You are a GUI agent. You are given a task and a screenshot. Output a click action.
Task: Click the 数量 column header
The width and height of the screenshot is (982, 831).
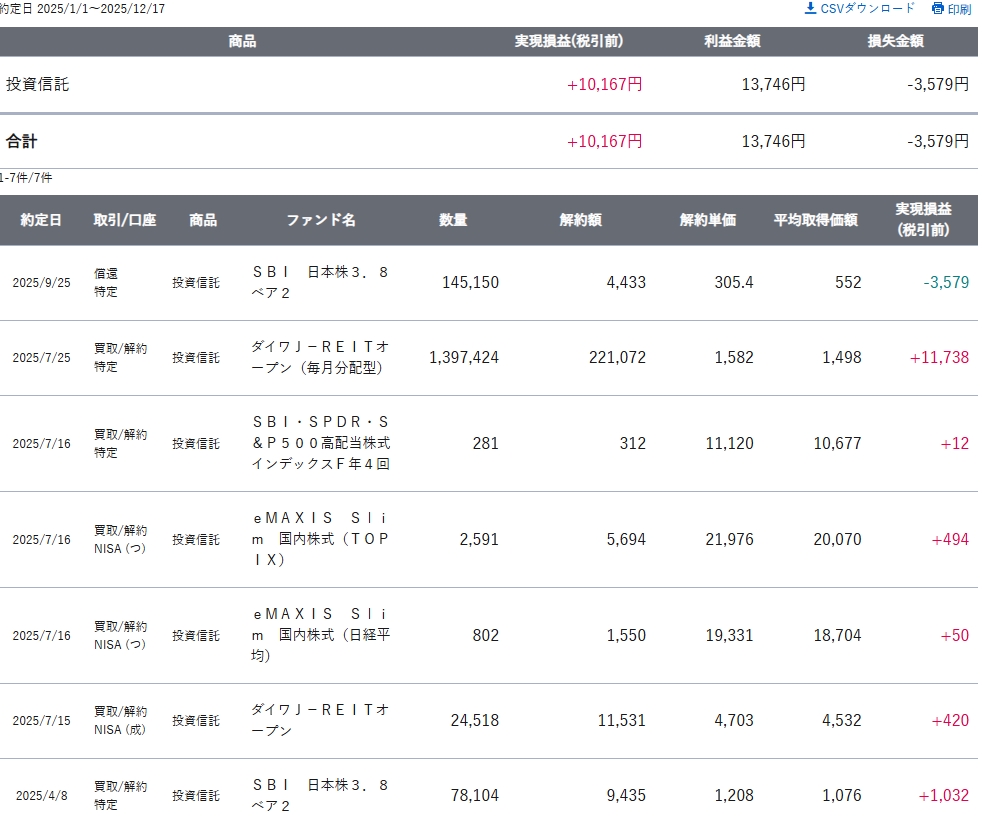pos(453,220)
